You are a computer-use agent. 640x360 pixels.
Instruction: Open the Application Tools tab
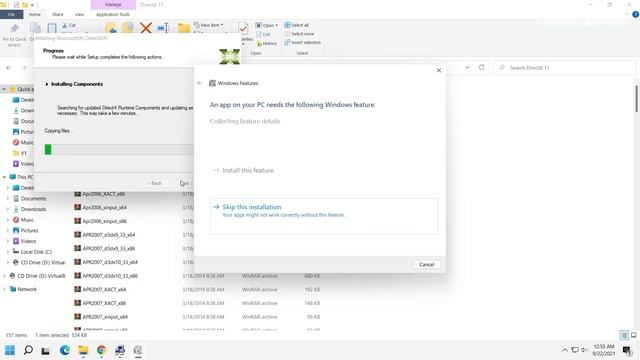(x=113, y=14)
